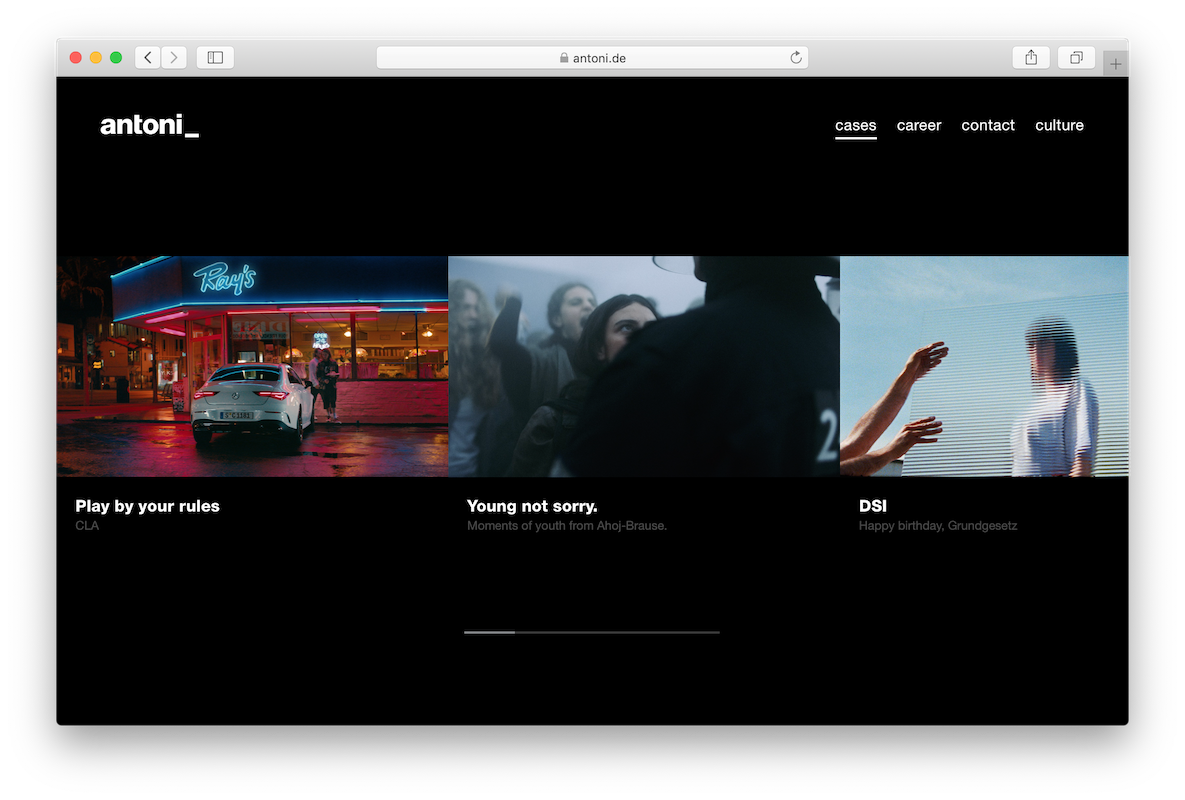The width and height of the screenshot is (1185, 800).
Task: Select the cases navigation item
Action: [855, 125]
